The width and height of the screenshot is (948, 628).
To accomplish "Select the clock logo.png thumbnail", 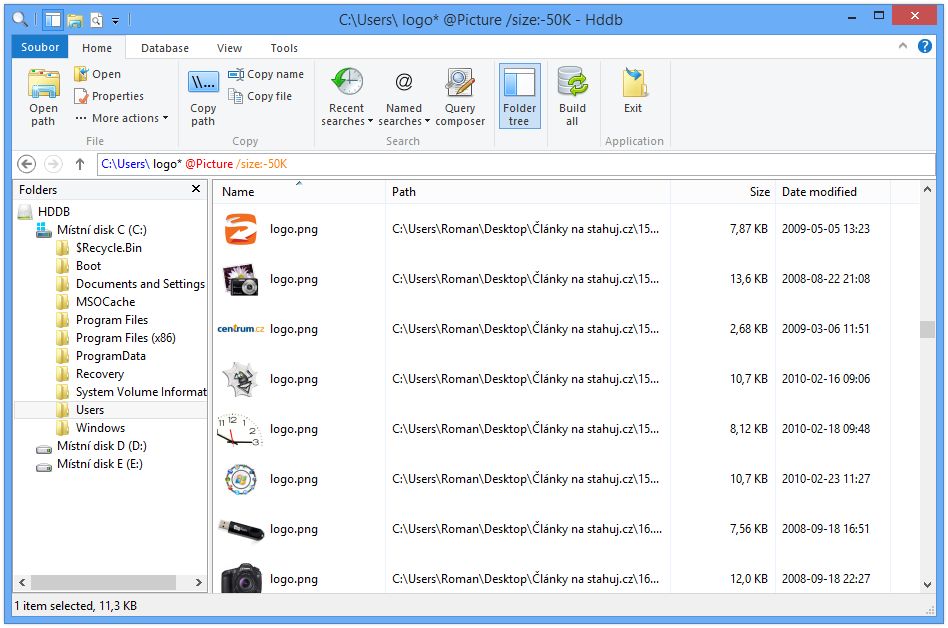I will pos(239,430).
